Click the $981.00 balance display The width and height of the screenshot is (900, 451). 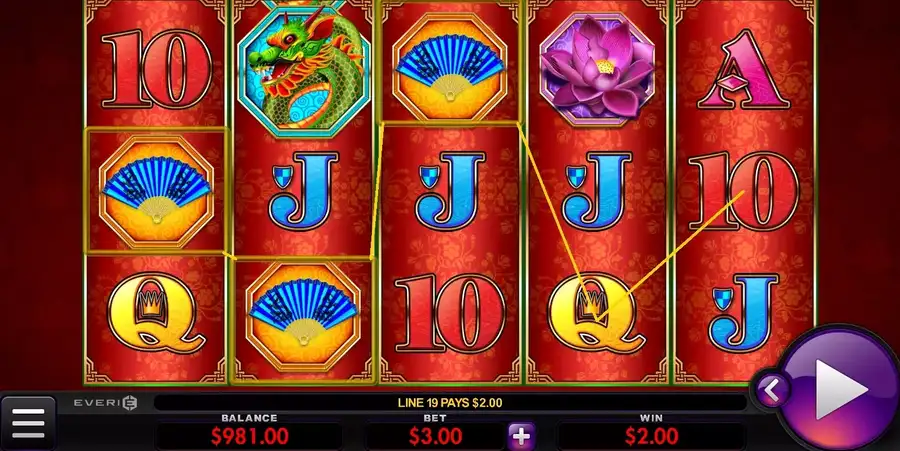tap(249, 437)
